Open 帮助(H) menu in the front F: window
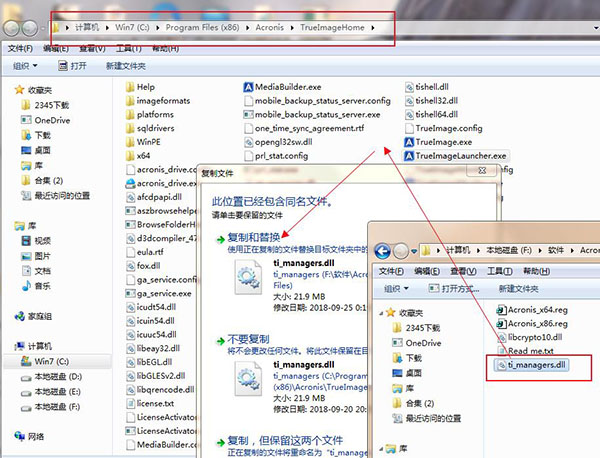Image resolution: width=600 pixels, height=458 pixels. pos(536,272)
